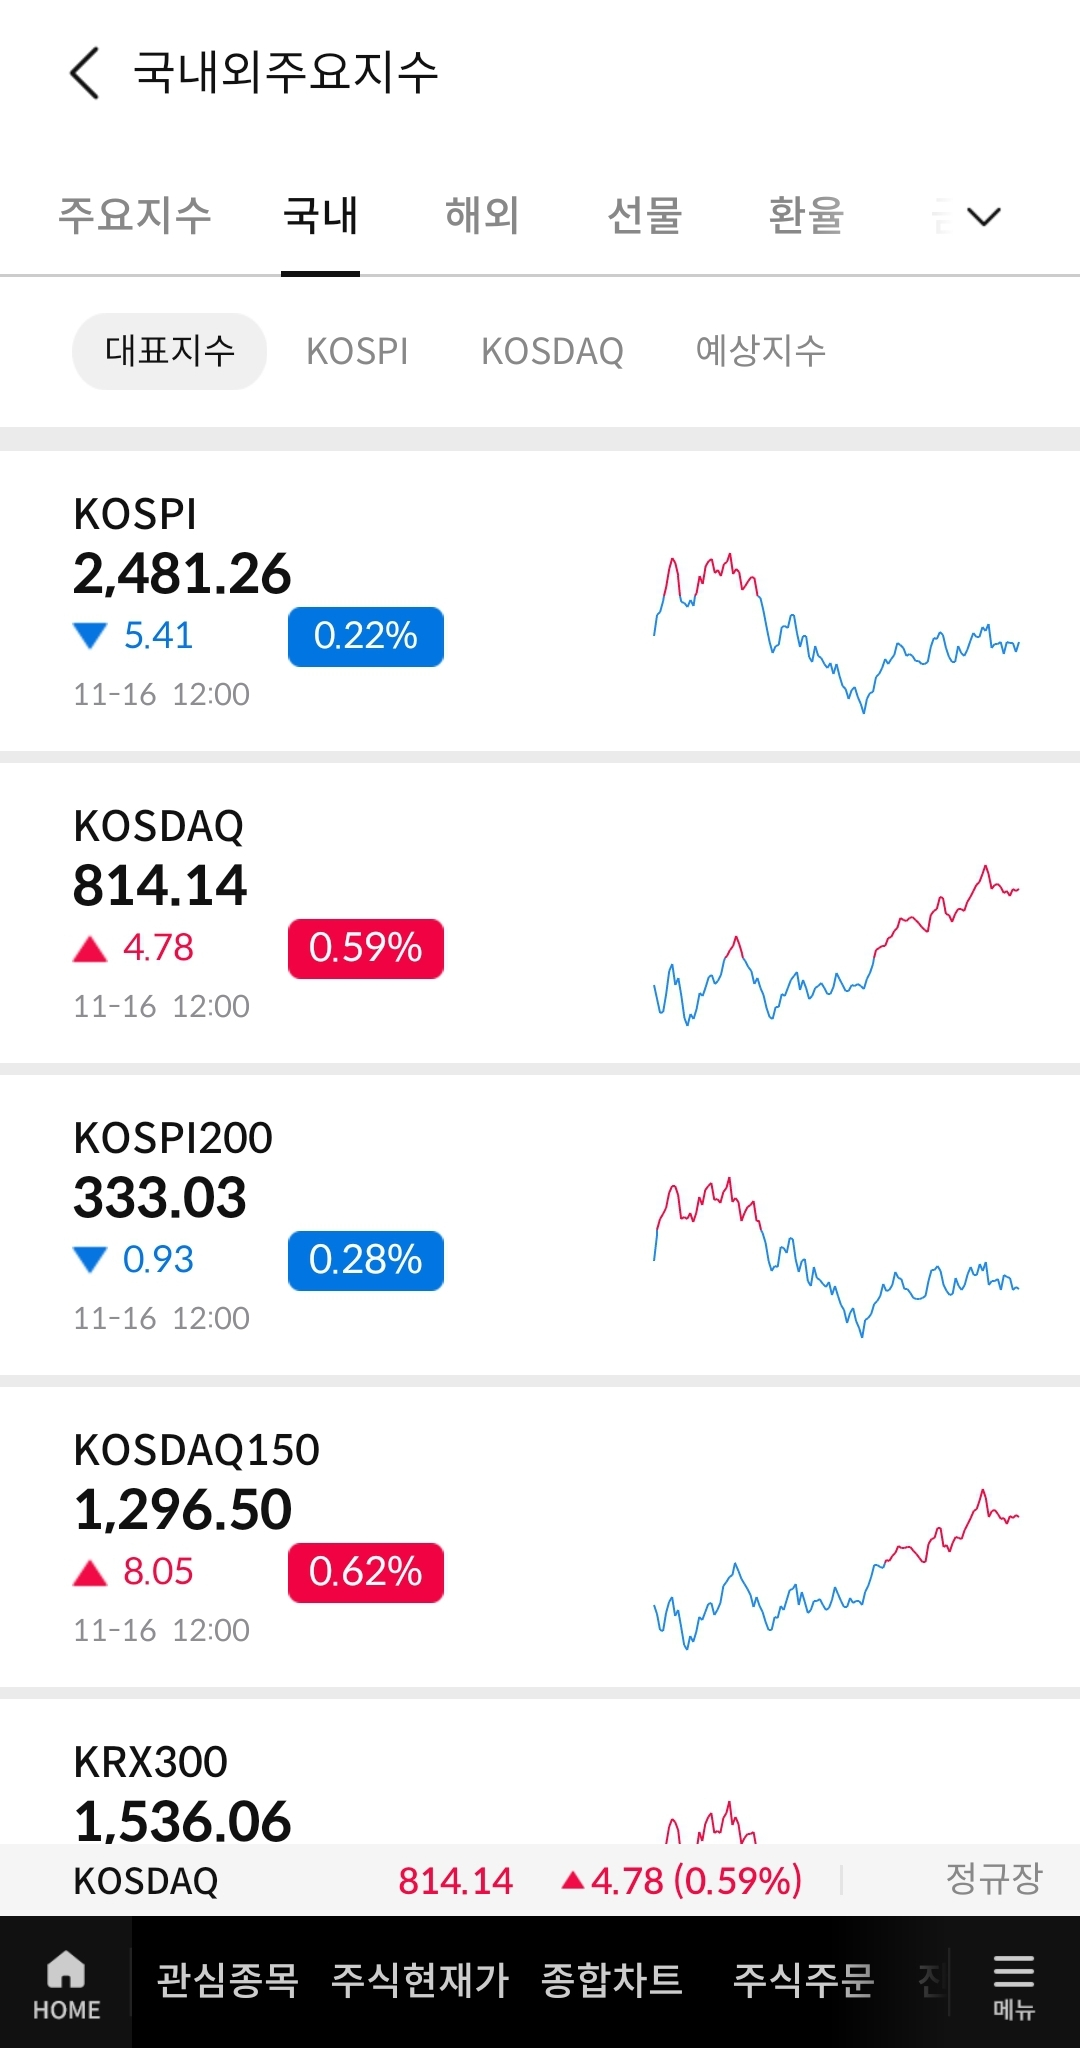Open 종합차트 from bottom menu

612,1980
